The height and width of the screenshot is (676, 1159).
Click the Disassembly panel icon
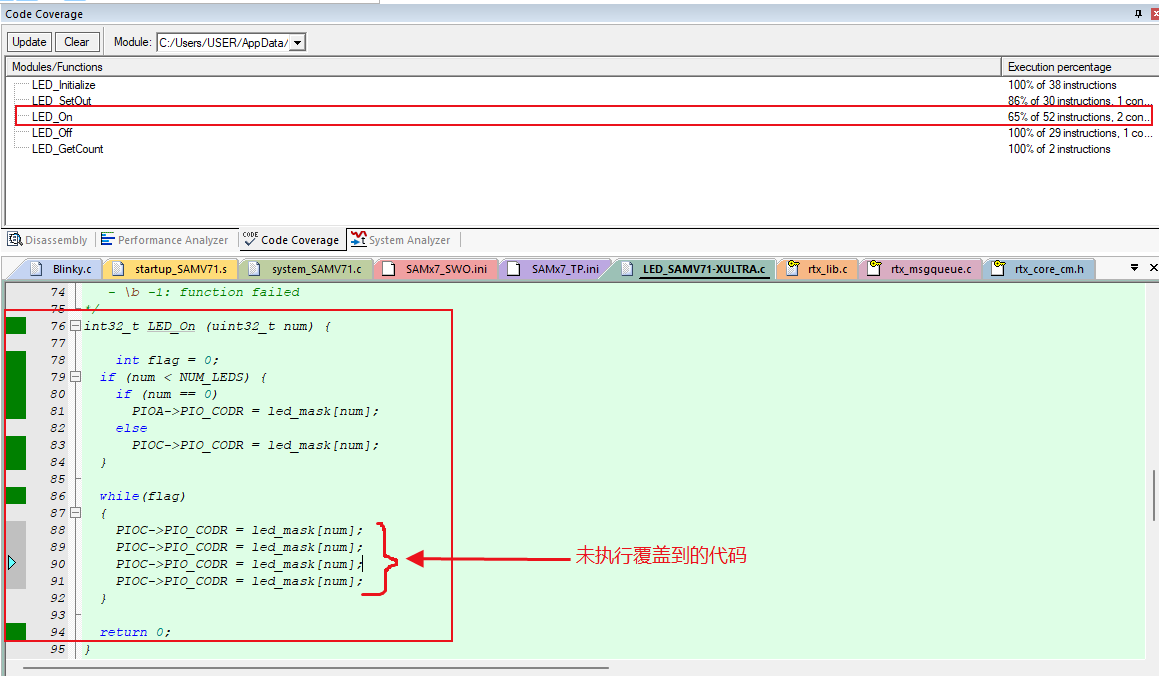15,240
